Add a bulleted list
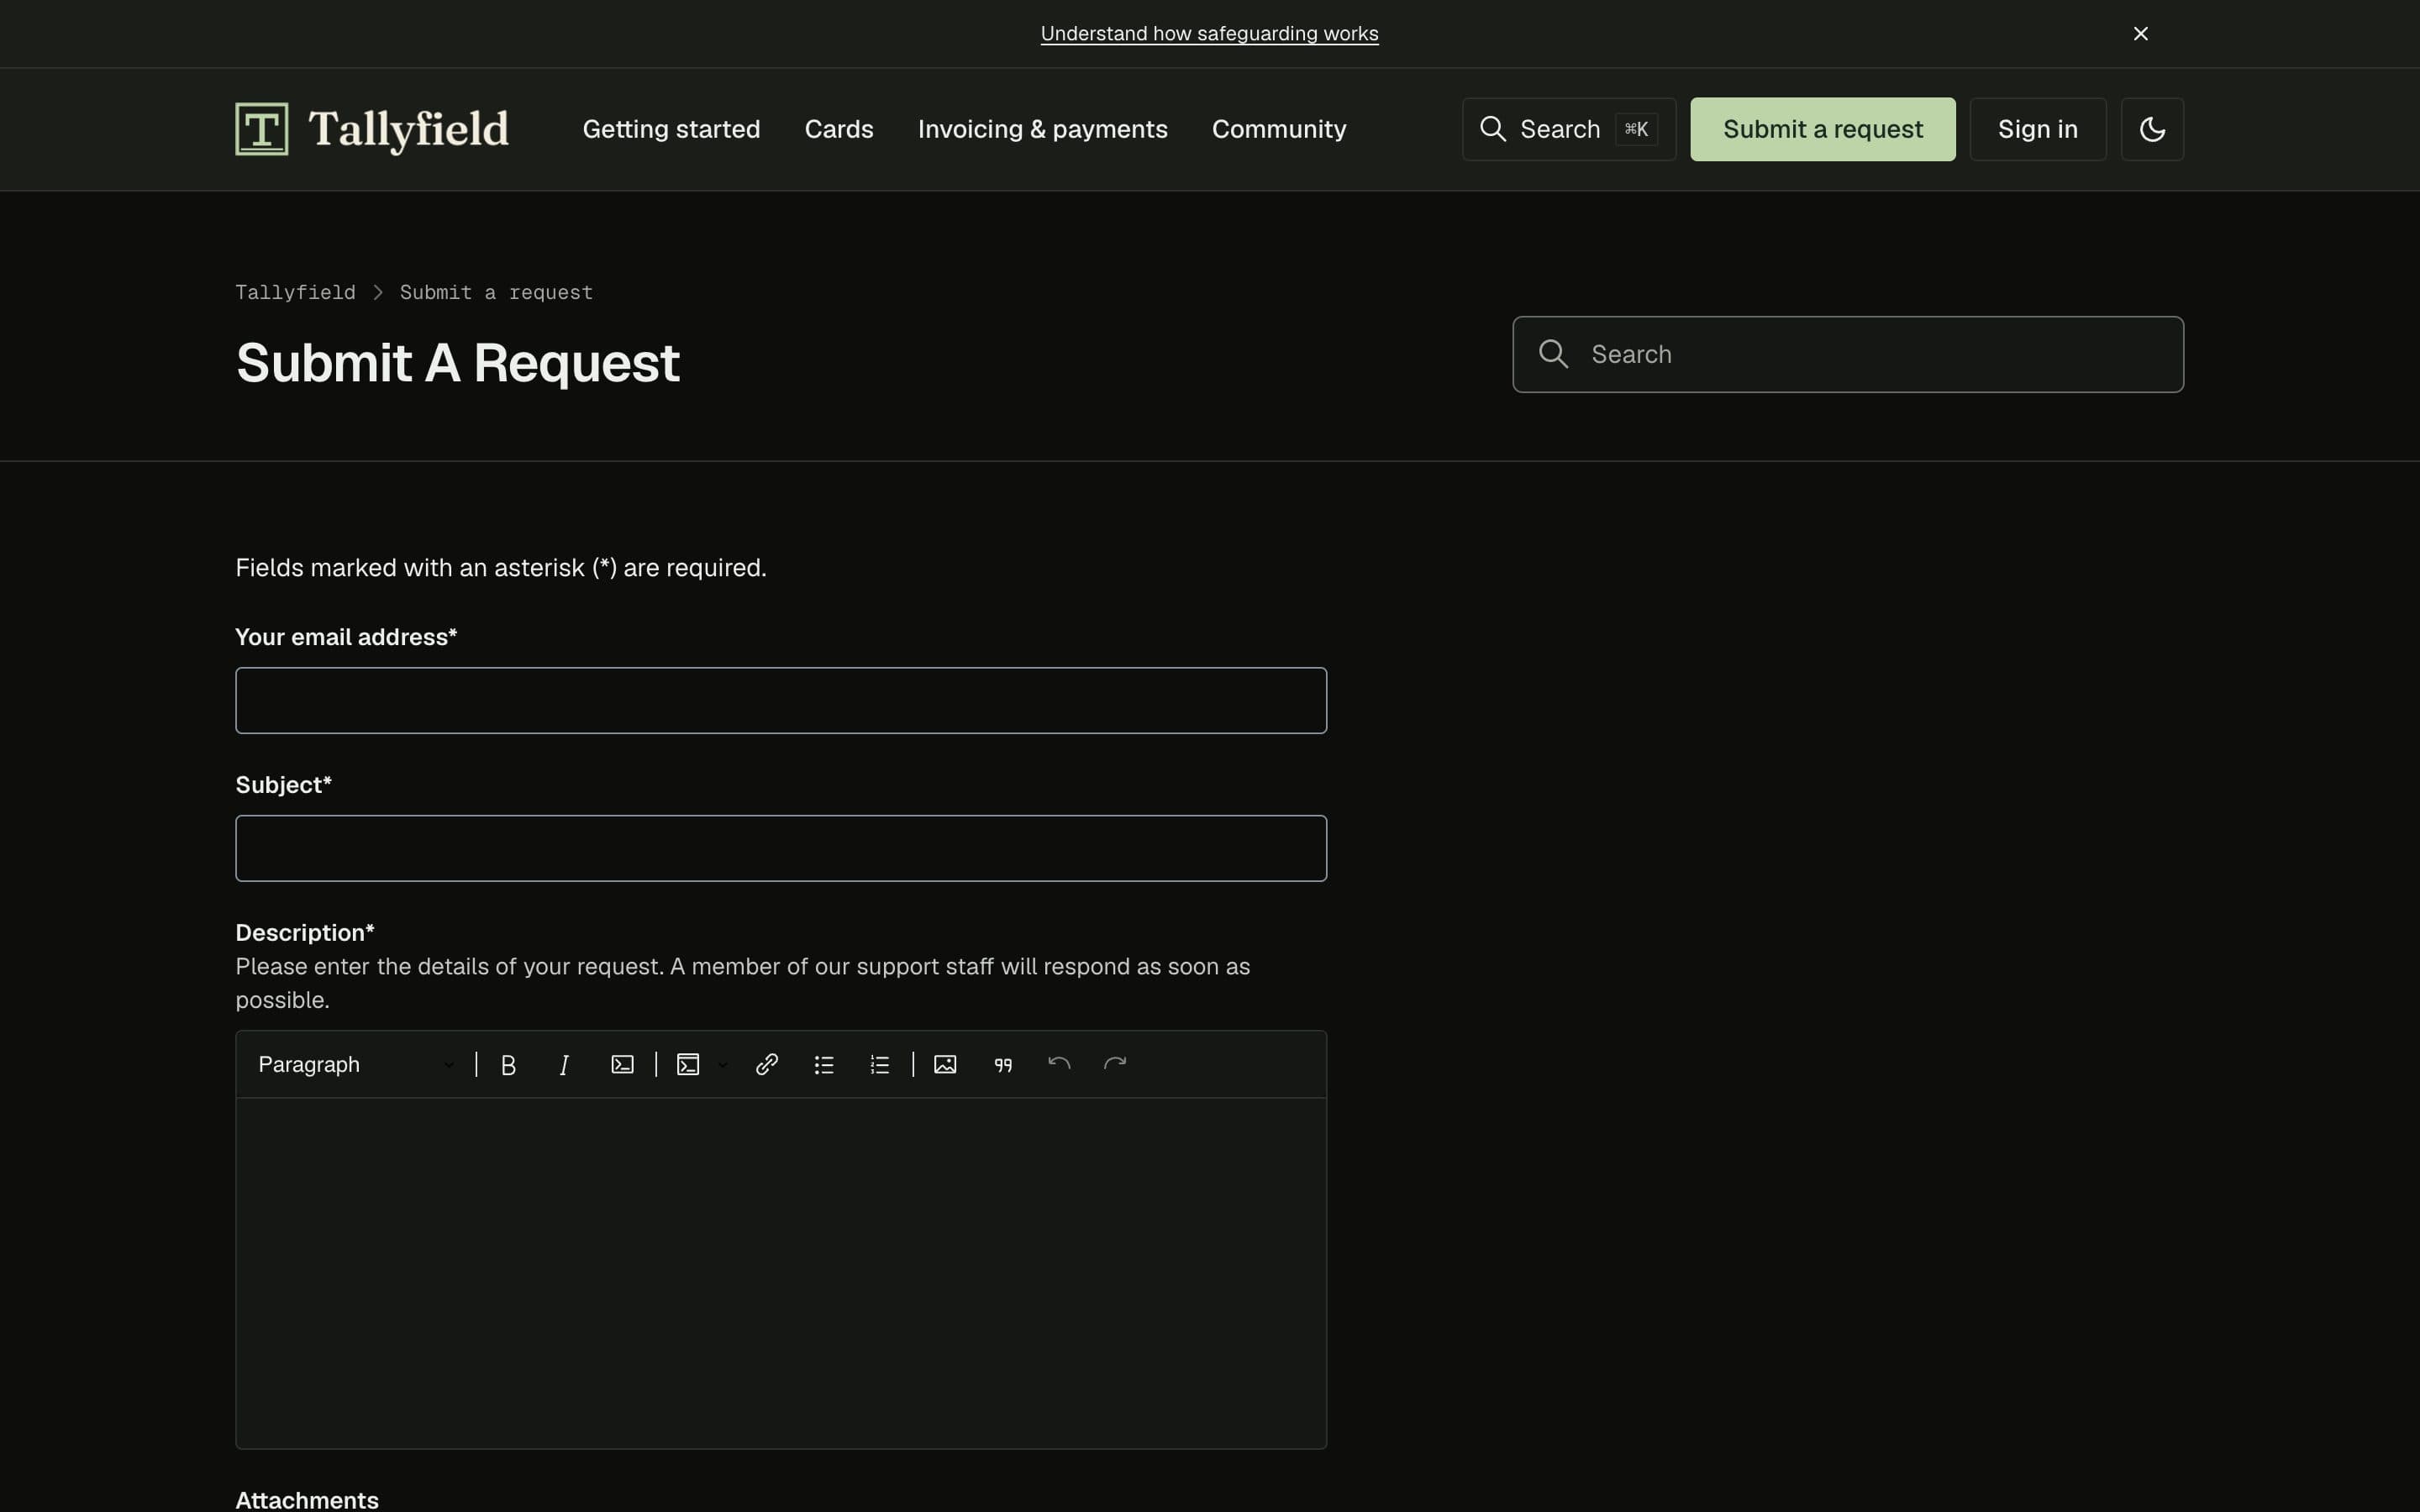 [824, 1065]
